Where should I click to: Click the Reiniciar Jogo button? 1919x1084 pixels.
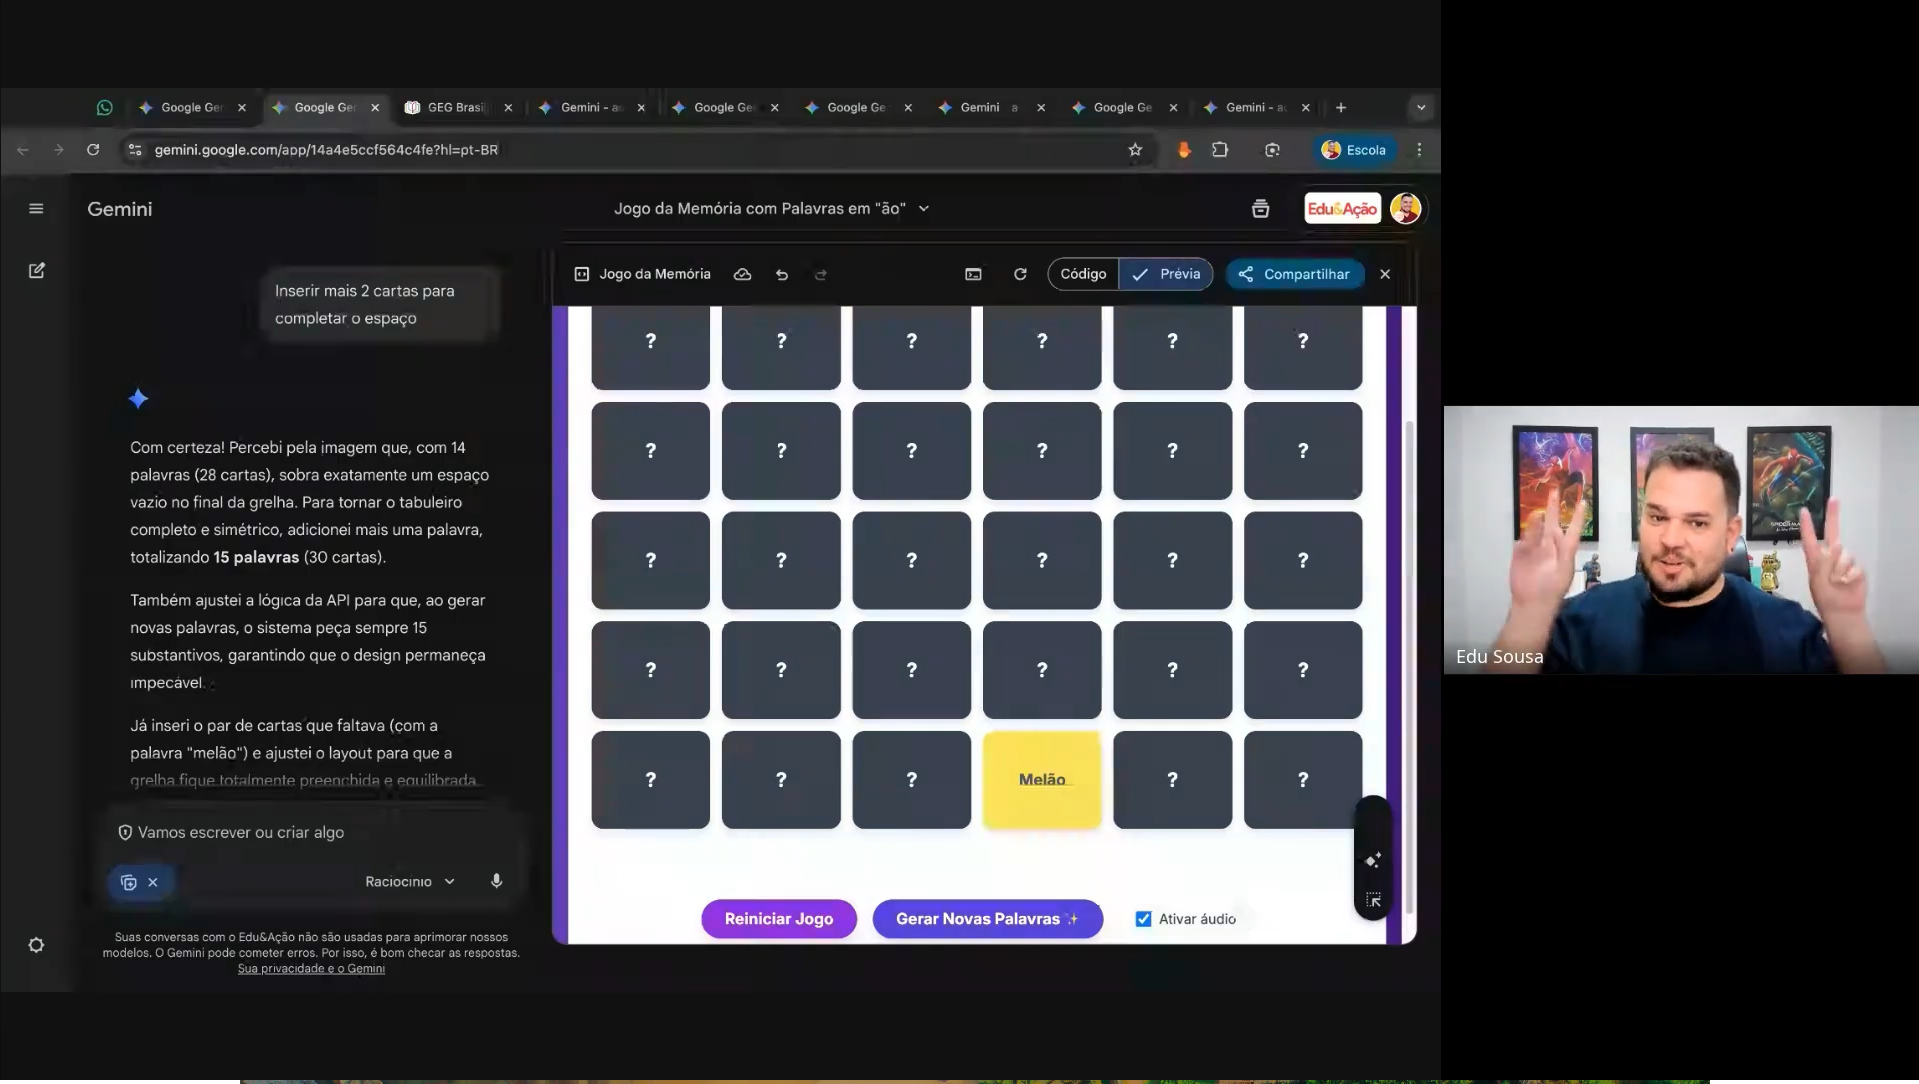click(x=778, y=919)
